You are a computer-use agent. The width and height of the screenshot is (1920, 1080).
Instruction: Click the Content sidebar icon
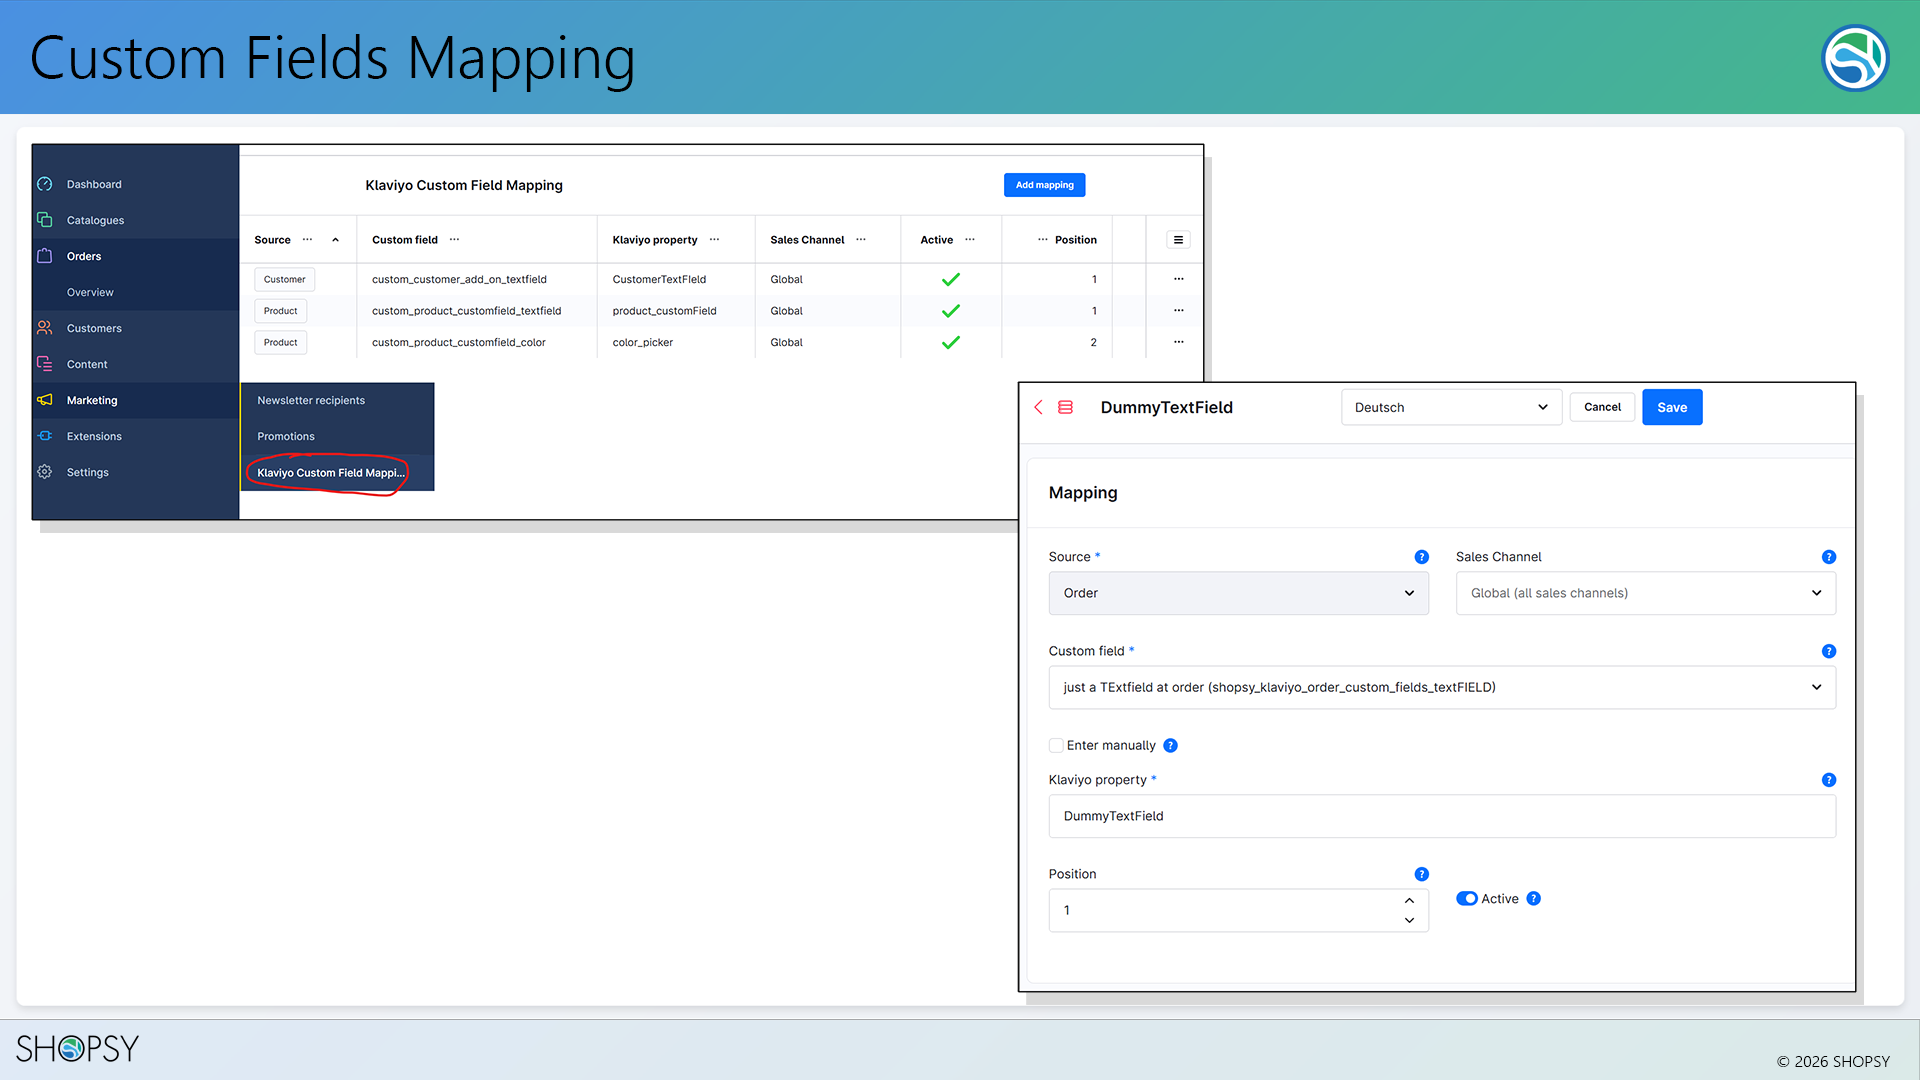[45, 364]
